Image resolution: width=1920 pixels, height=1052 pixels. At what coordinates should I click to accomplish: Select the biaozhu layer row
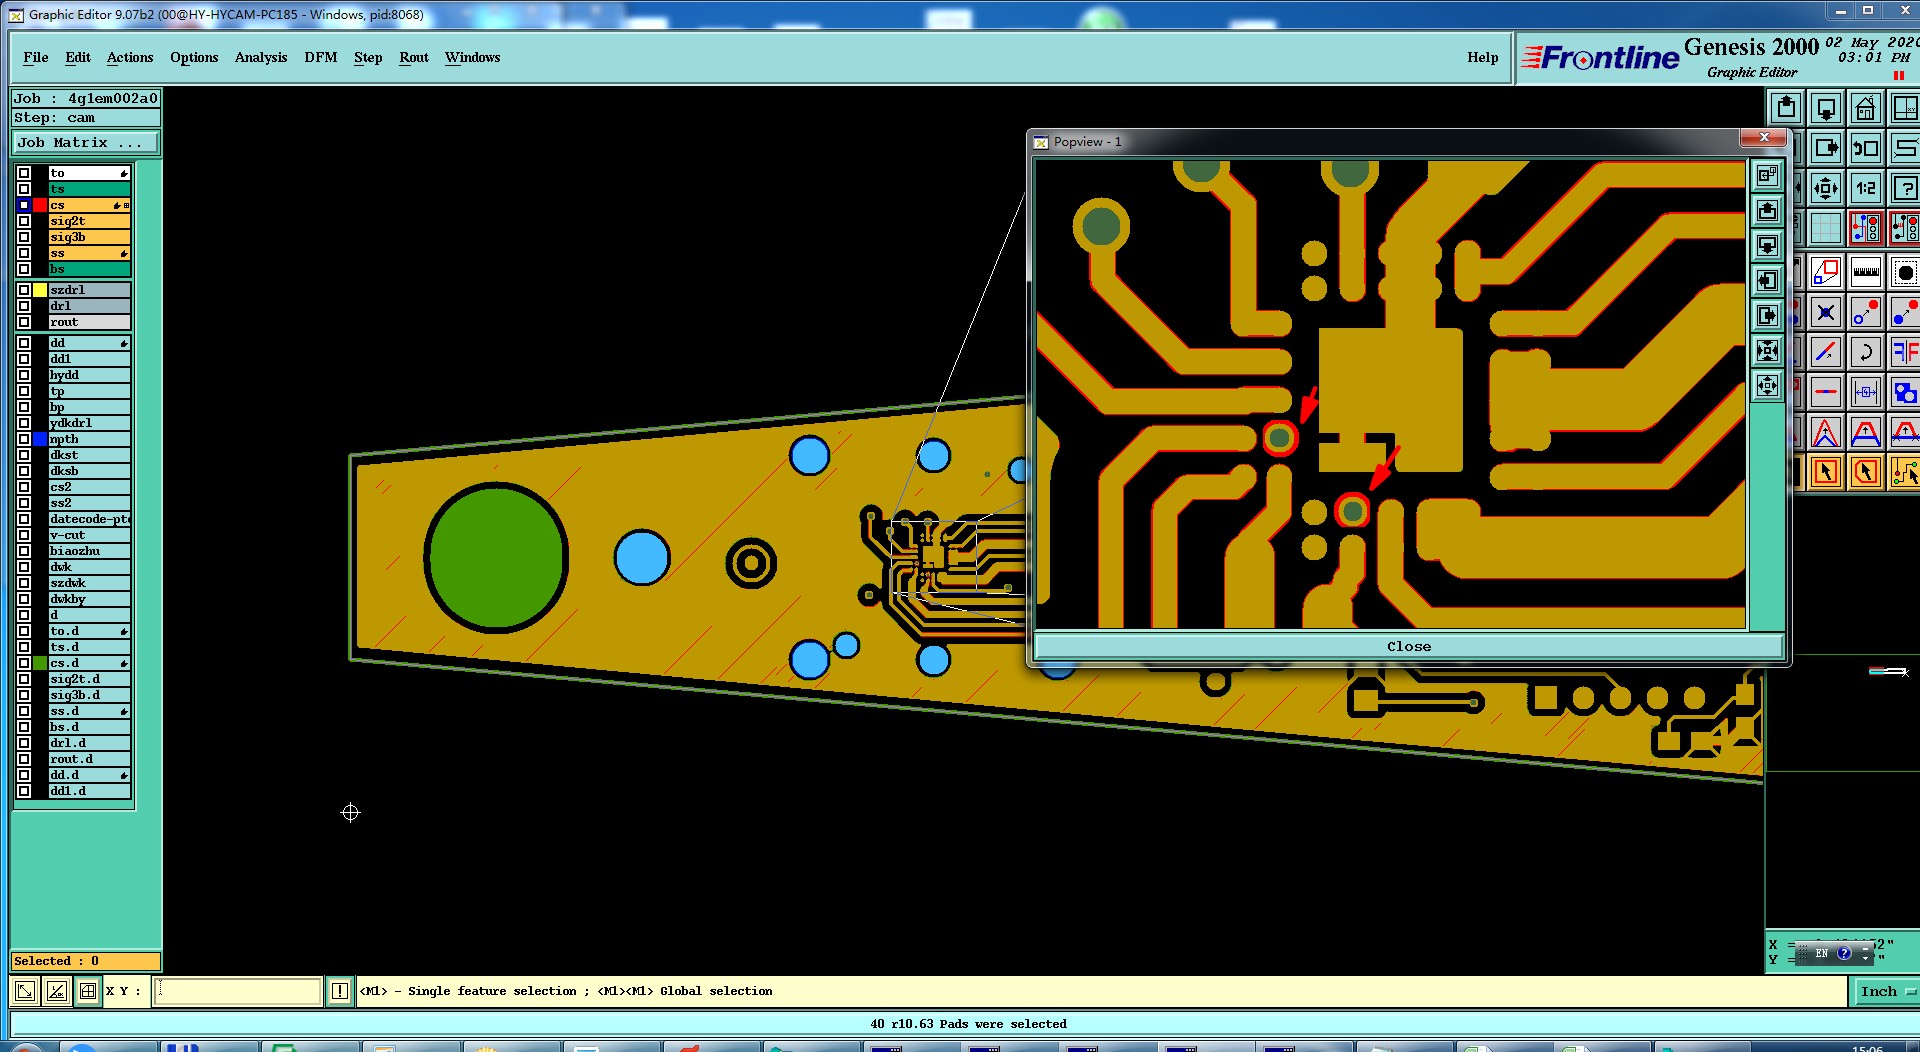[x=90, y=551]
